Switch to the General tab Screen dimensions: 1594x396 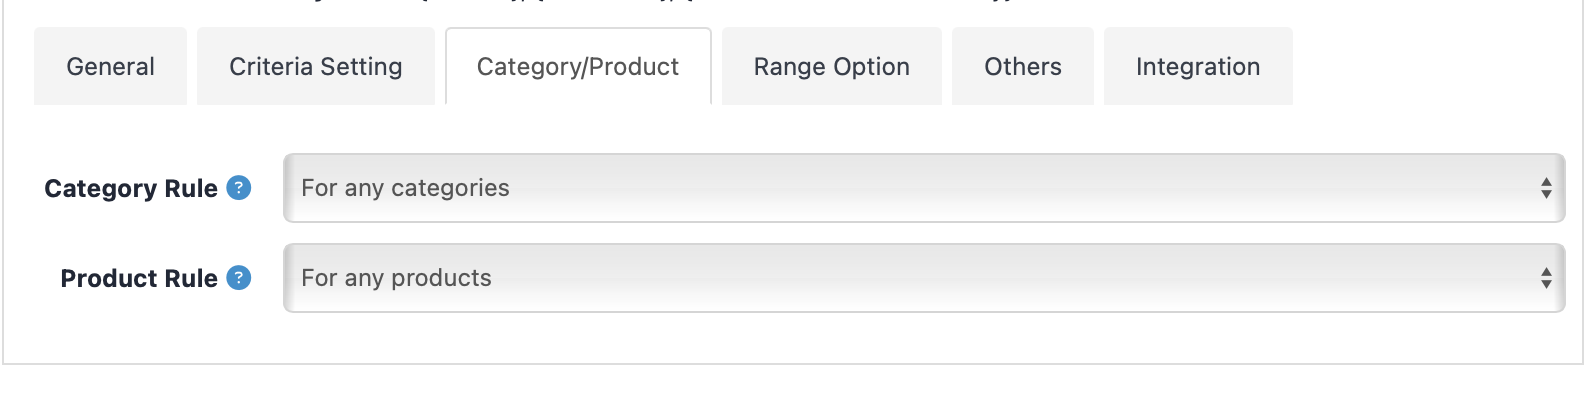110,67
